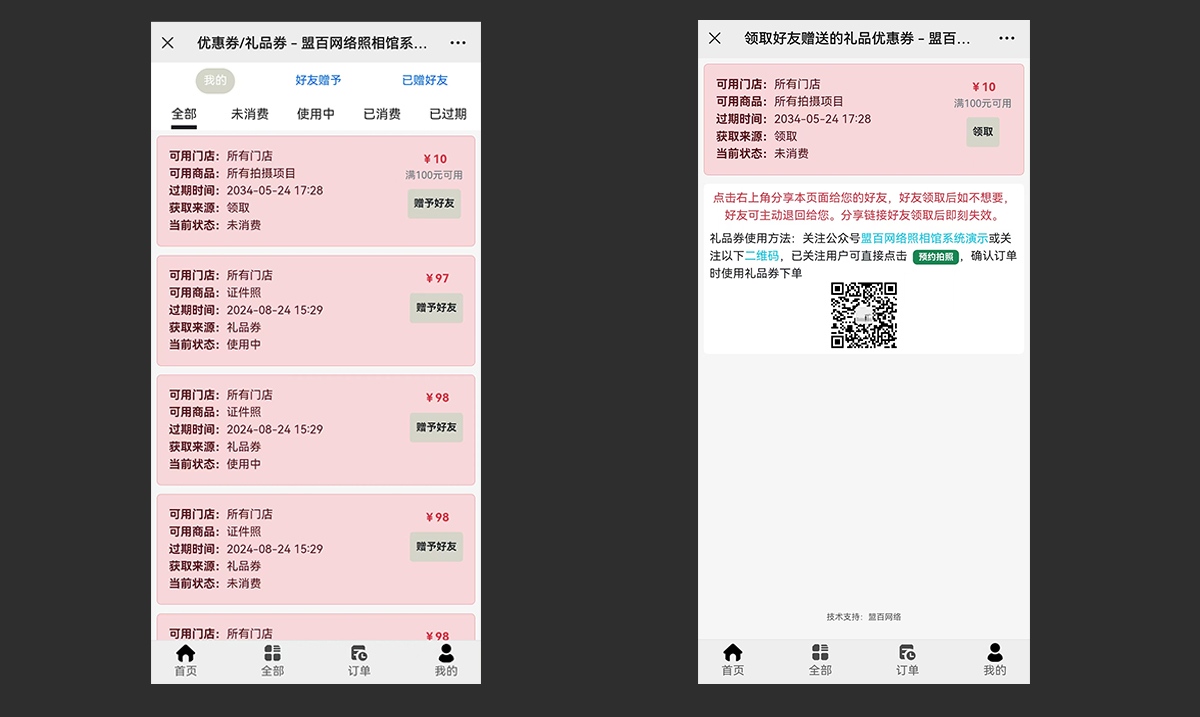
Task: Go to 我的 profile icon in left phone
Action: [x=446, y=653]
